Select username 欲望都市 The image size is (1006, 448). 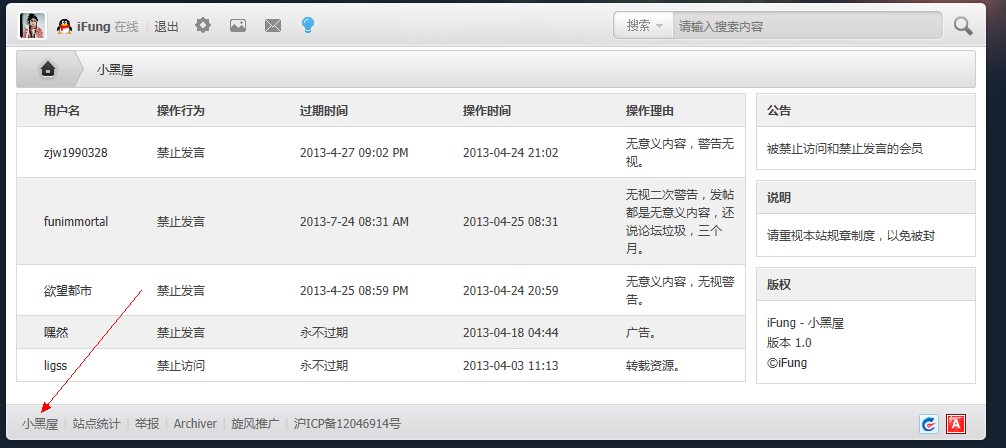coord(68,290)
